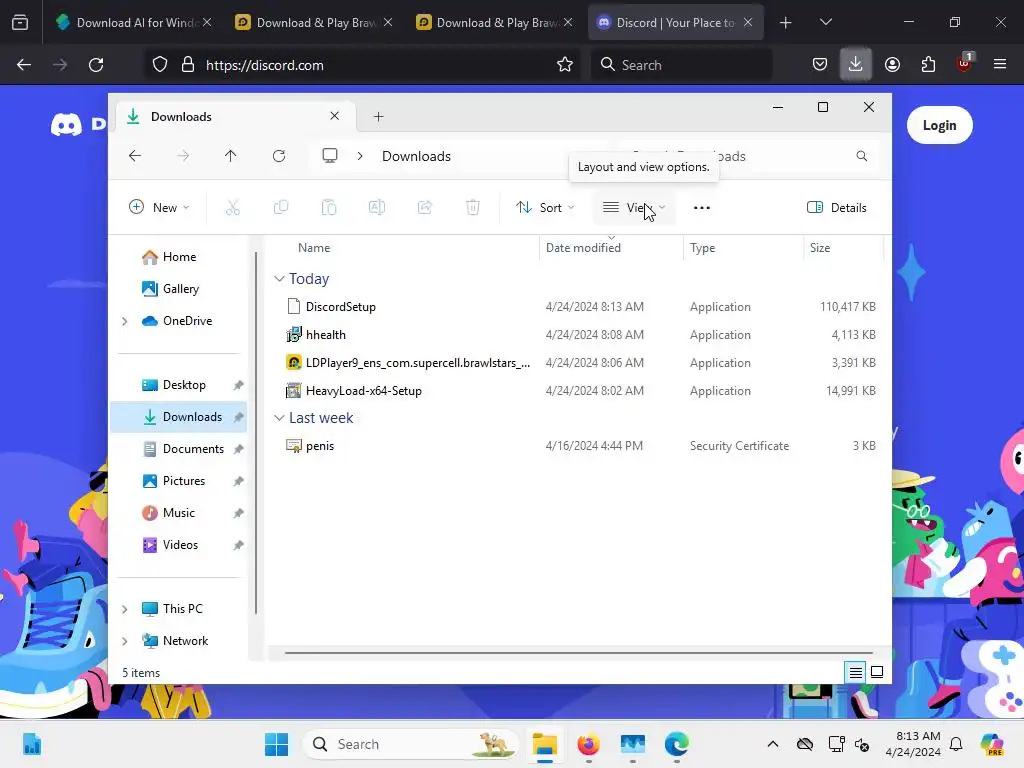Add a new File Explorer tab
This screenshot has width=1024, height=768.
[379, 116]
